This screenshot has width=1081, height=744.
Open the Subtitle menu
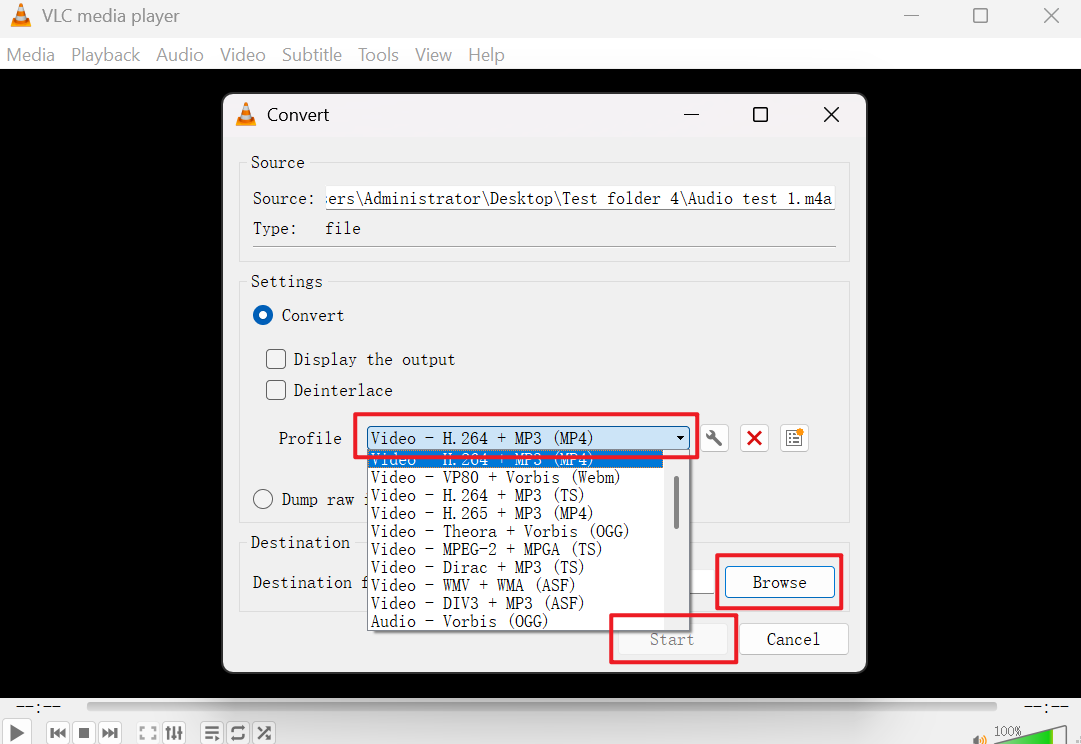pyautogui.click(x=312, y=54)
